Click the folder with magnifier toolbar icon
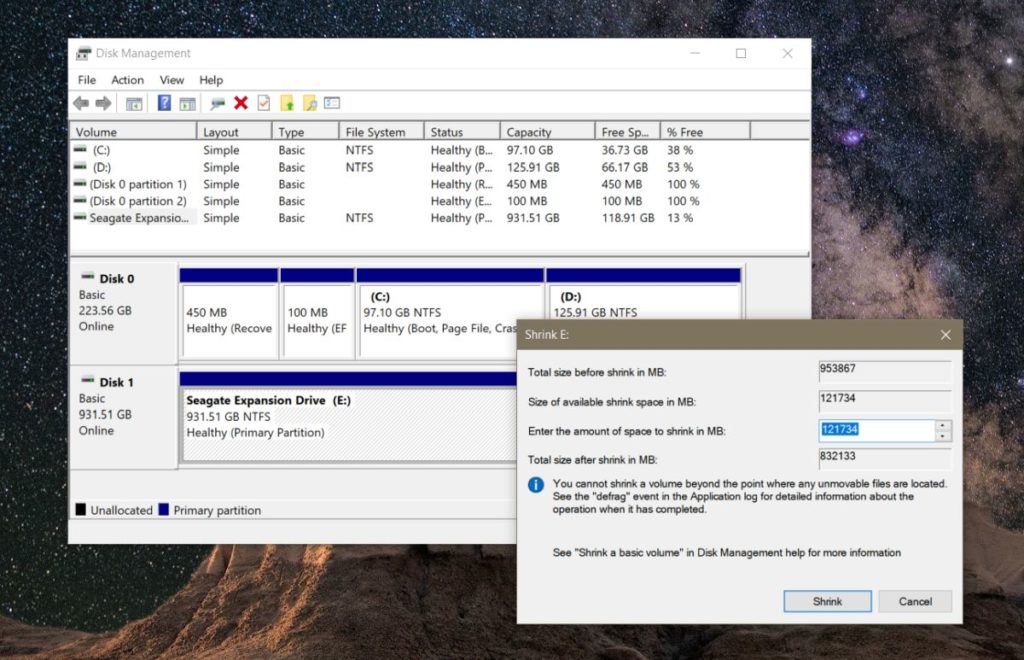Viewport: 1024px width, 660px height. pyautogui.click(x=309, y=103)
